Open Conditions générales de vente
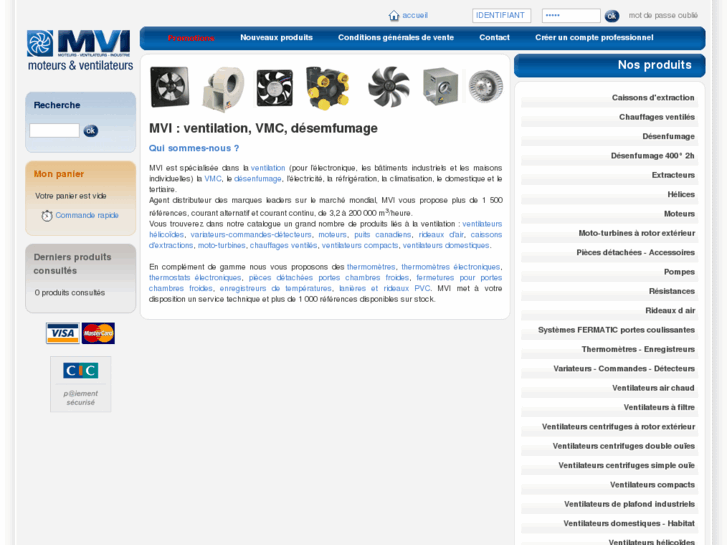 pyautogui.click(x=395, y=38)
